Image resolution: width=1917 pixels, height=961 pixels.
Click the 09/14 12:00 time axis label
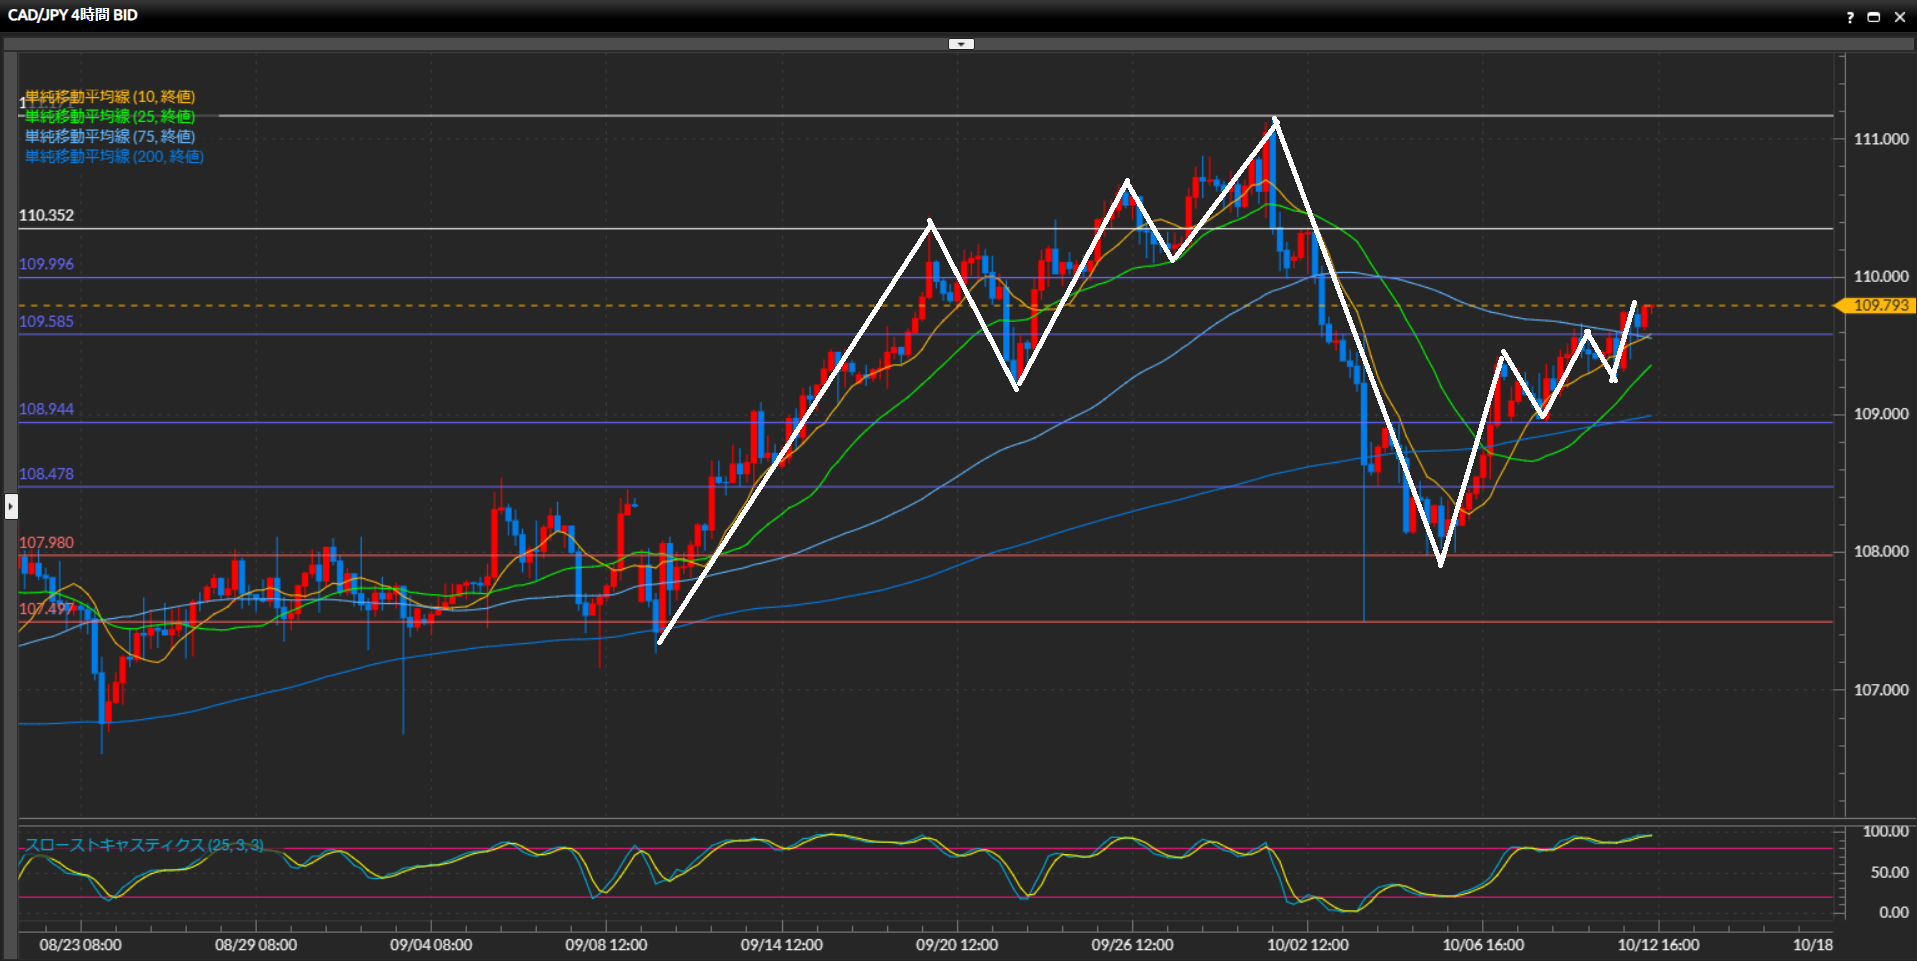[781, 945]
